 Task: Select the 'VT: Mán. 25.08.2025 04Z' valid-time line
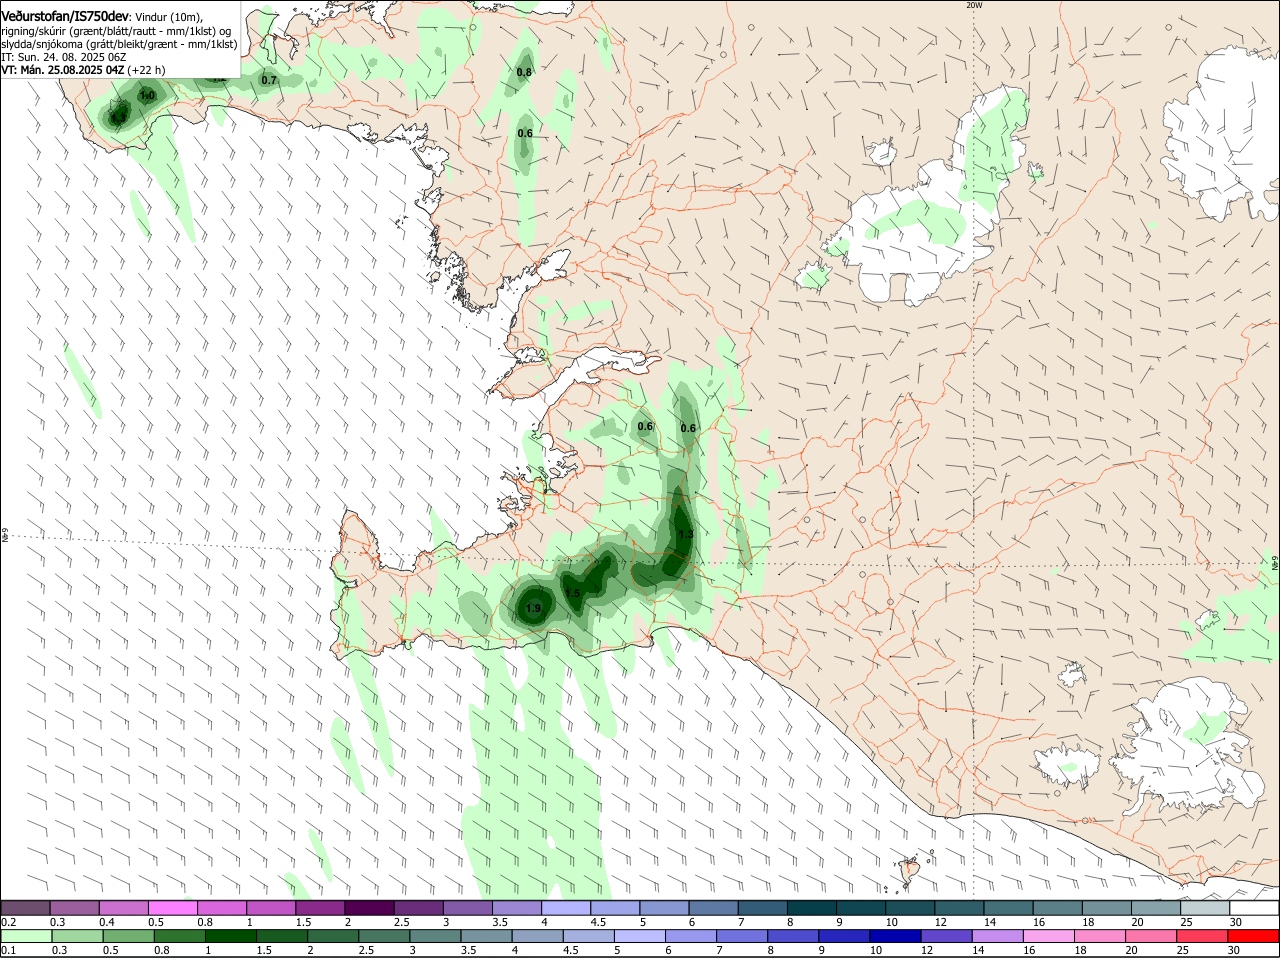tap(63, 70)
